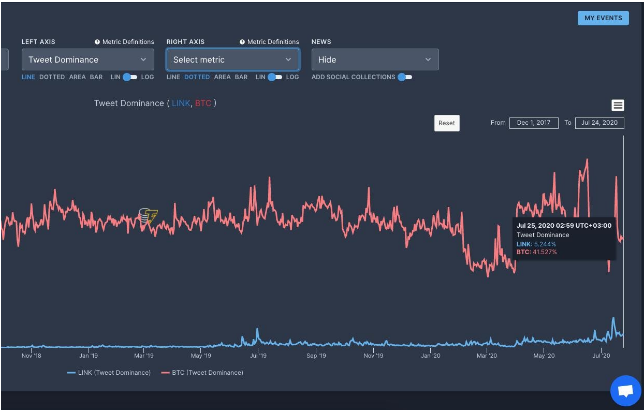The image size is (644, 410).
Task: Click Right Axis Metric Definitions text
Action: tap(273, 41)
